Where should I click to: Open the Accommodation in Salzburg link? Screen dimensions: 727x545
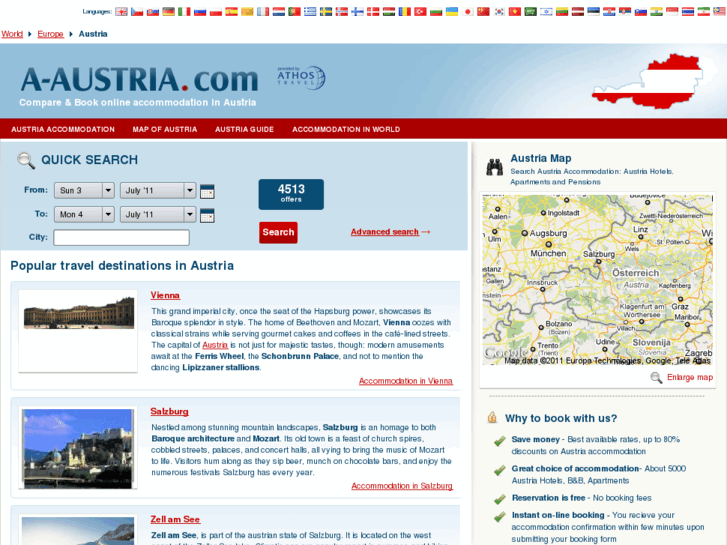click(402, 486)
